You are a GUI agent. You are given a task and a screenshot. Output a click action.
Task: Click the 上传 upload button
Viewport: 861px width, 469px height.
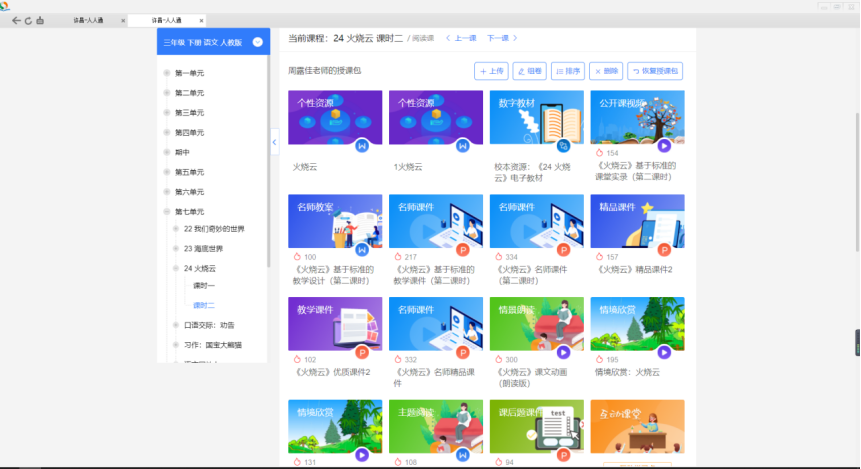(491, 71)
